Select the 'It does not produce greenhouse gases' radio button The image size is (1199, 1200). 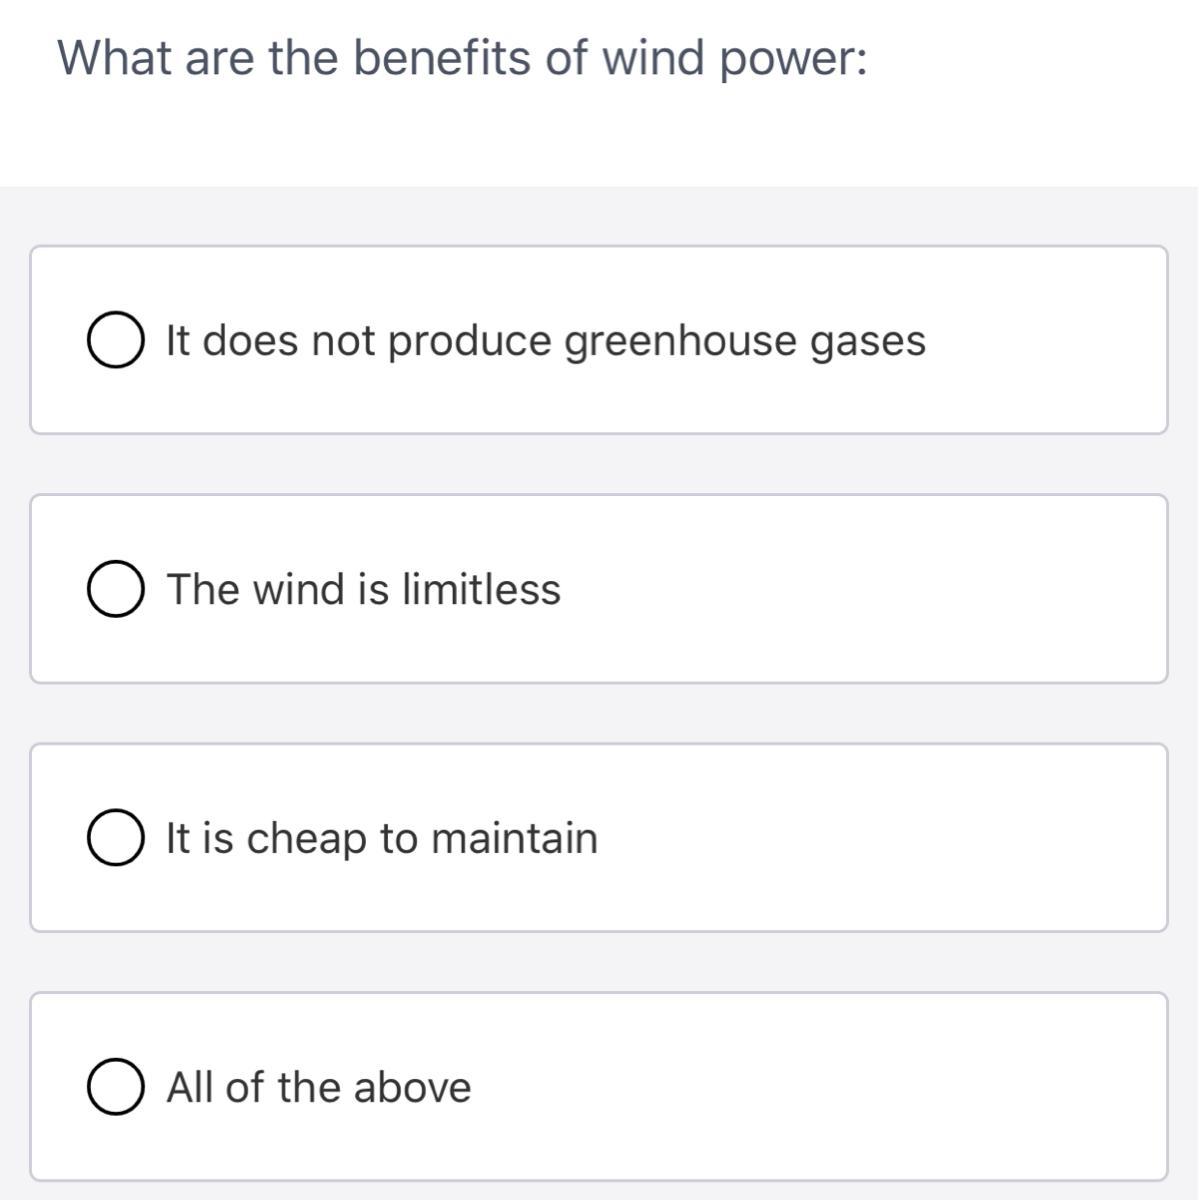point(113,341)
